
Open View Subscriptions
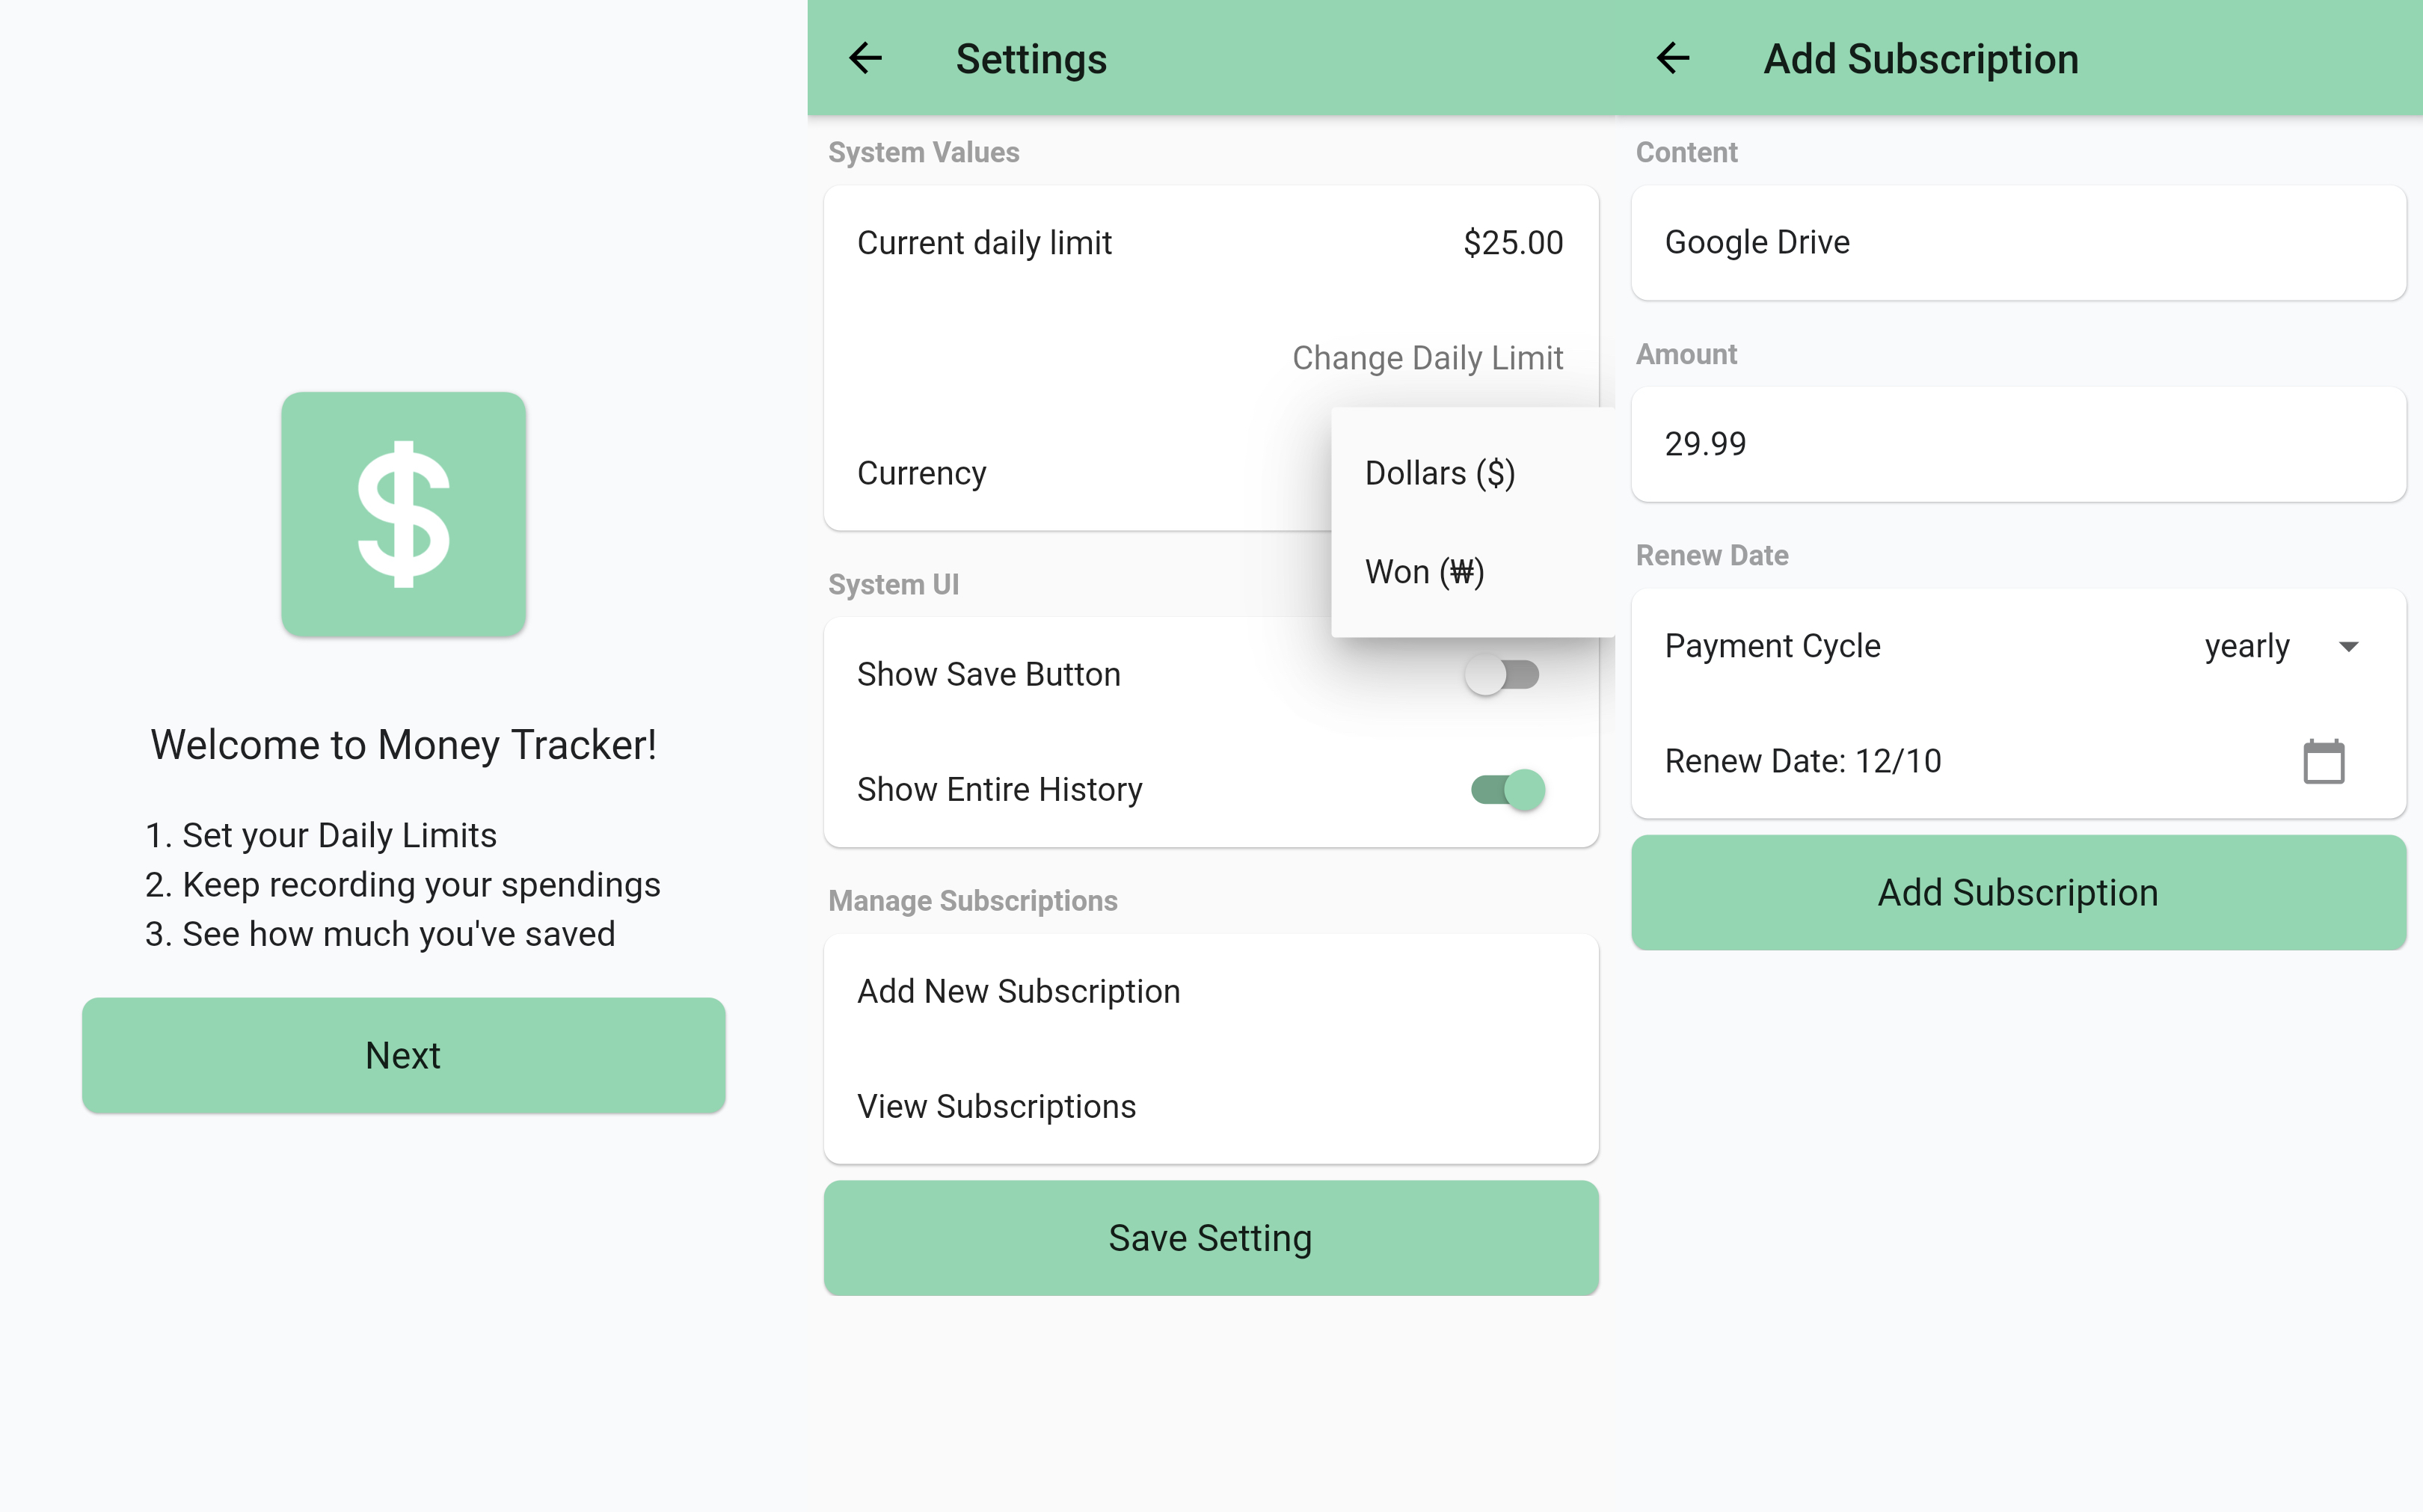pos(996,1106)
